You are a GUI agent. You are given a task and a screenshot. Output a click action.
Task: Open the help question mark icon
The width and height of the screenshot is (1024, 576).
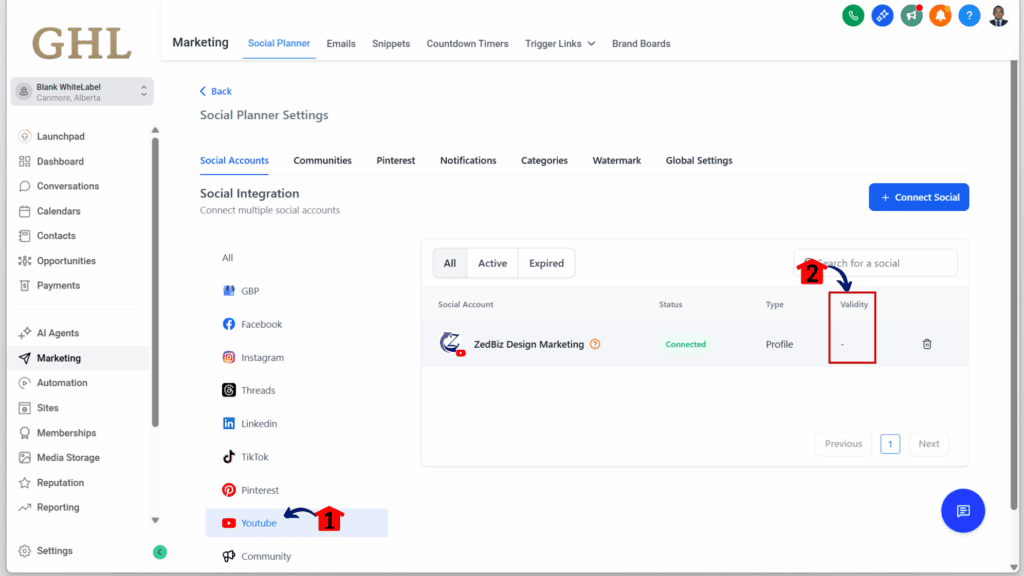tap(969, 15)
